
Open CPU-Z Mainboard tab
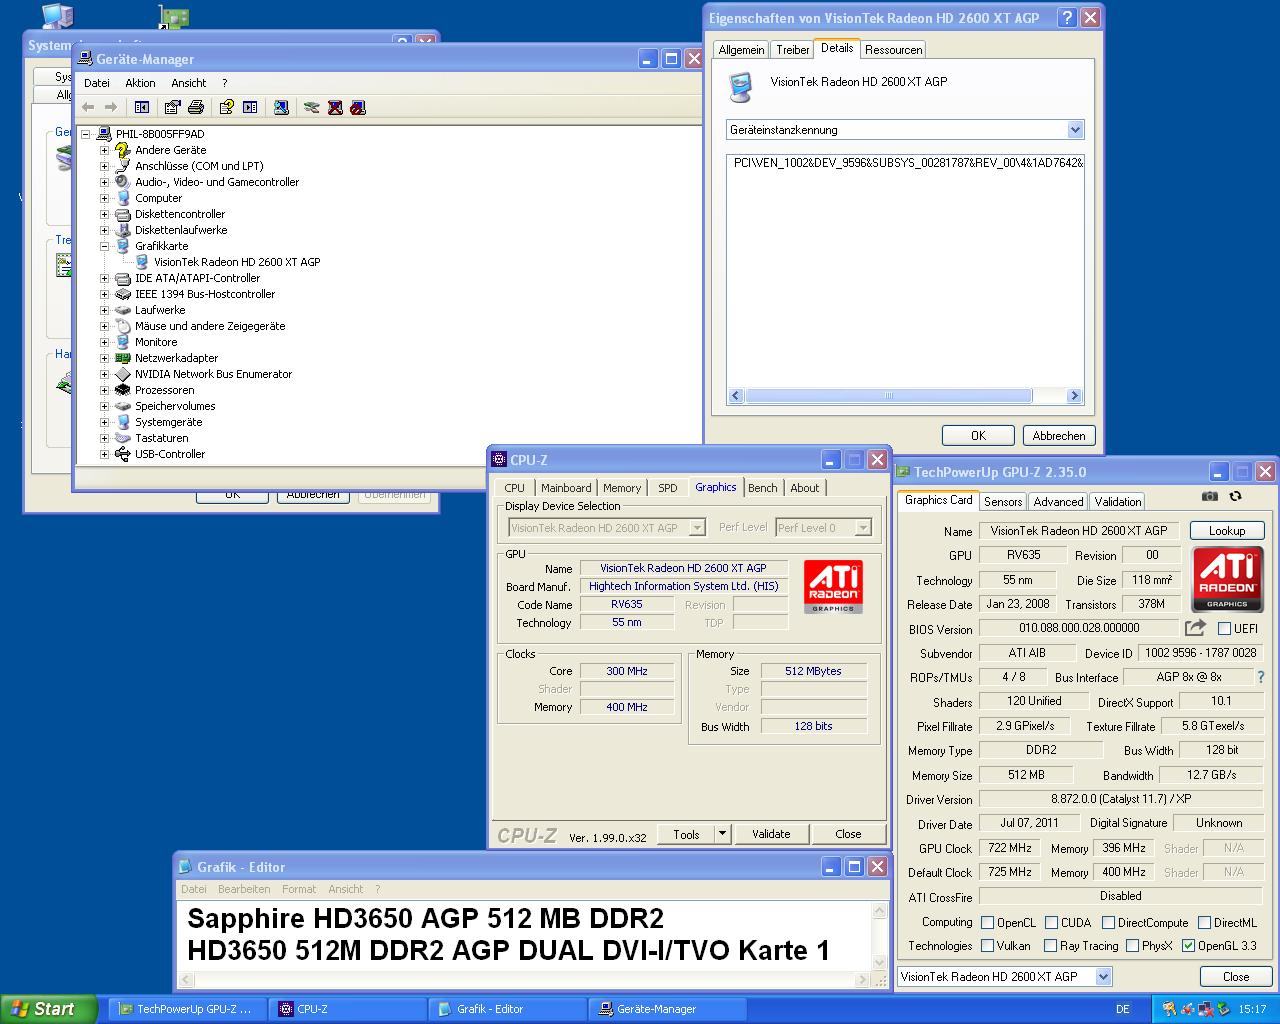pyautogui.click(x=566, y=488)
